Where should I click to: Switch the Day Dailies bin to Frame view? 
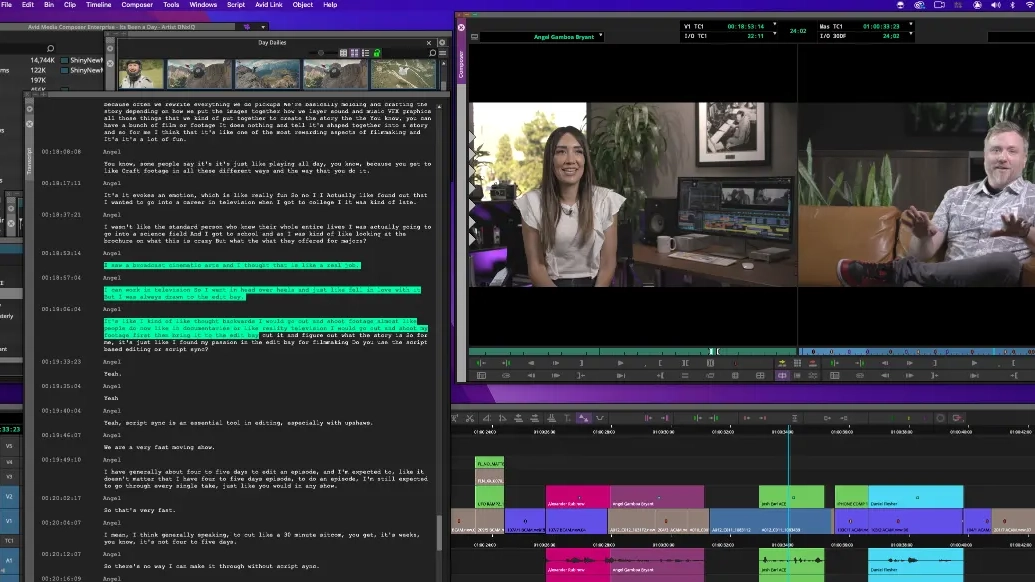coord(343,52)
